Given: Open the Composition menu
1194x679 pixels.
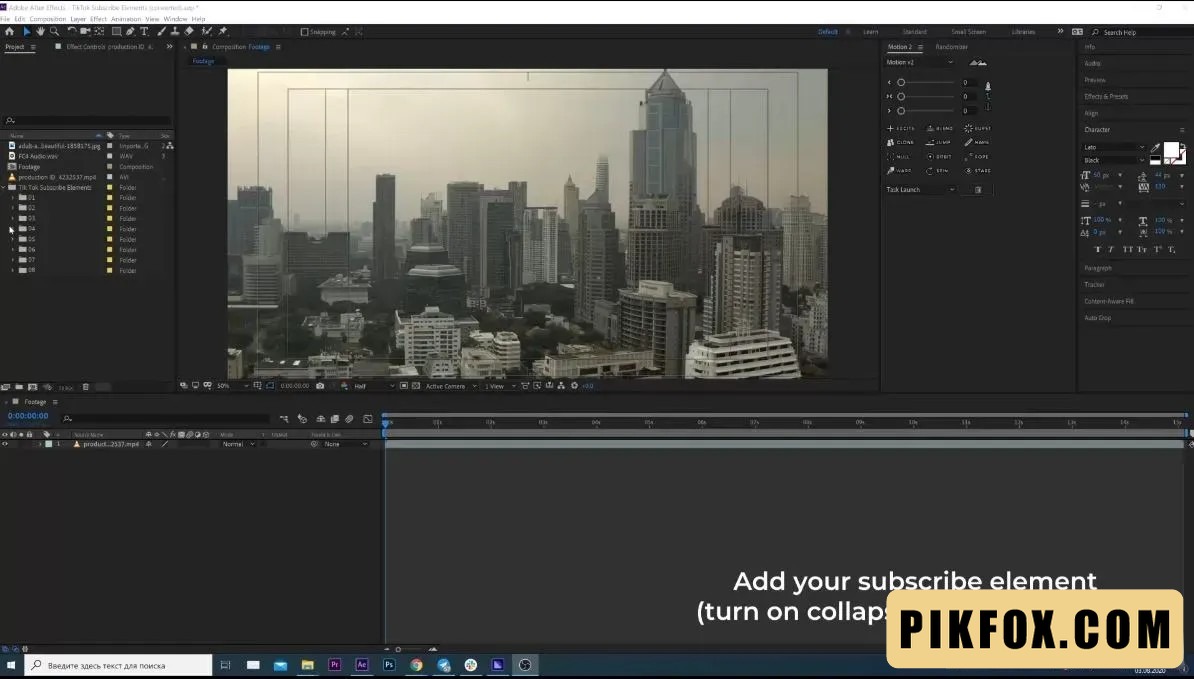Looking at the screenshot, I should pos(47,19).
